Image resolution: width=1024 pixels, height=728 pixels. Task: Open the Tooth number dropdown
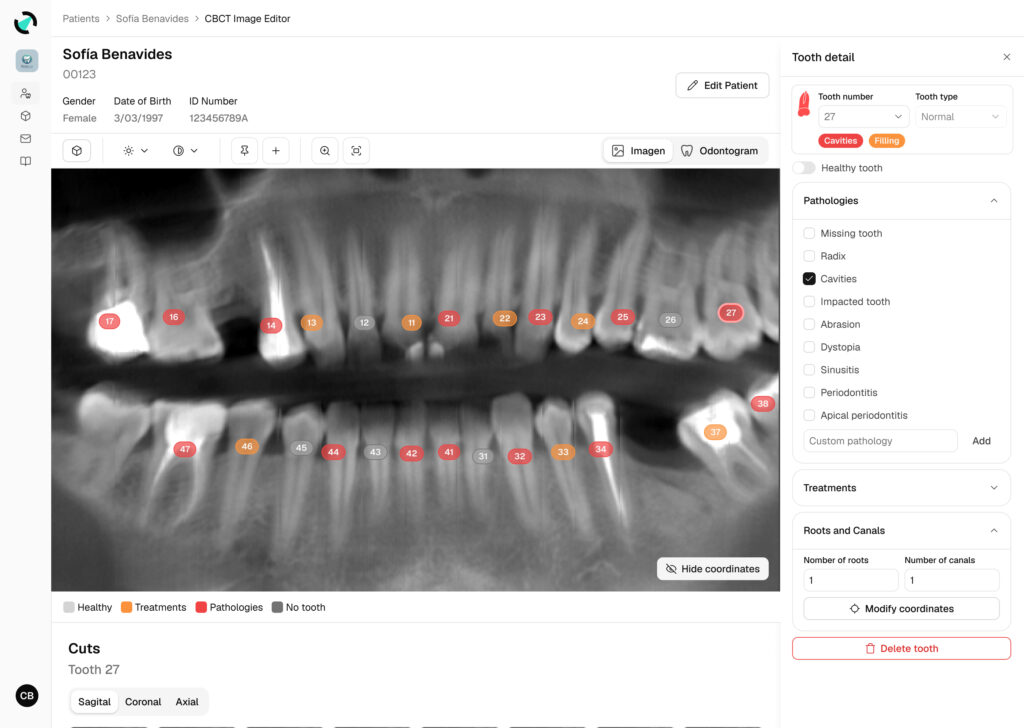pos(864,116)
